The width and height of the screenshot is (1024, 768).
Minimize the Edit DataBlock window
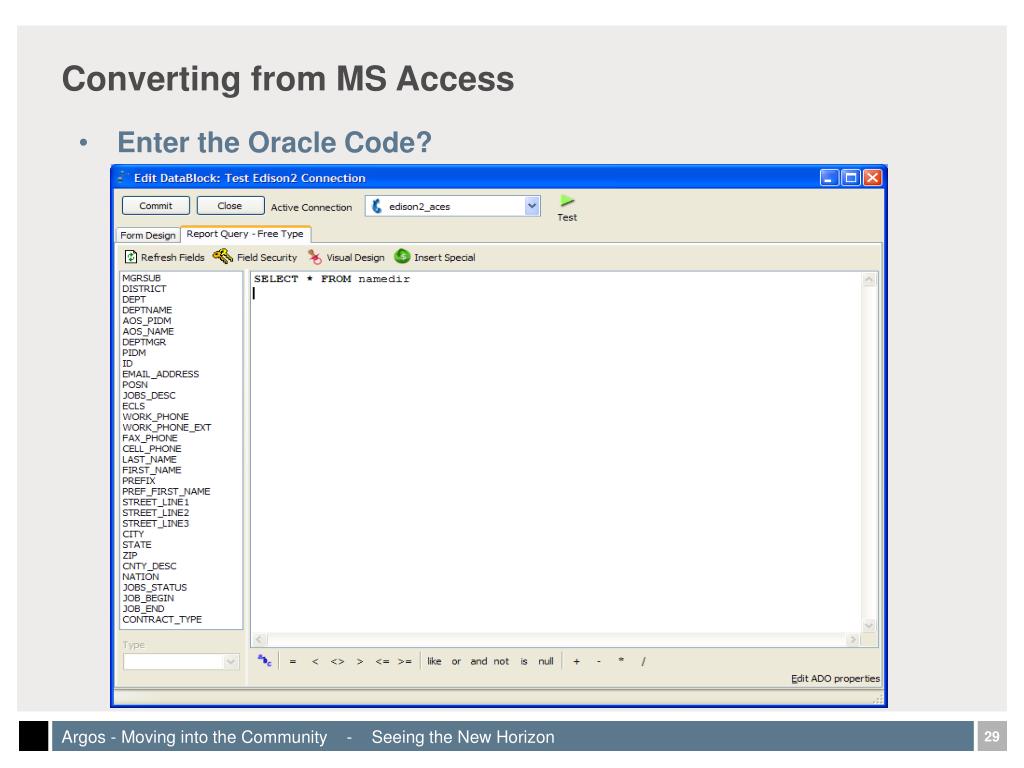[x=829, y=178]
